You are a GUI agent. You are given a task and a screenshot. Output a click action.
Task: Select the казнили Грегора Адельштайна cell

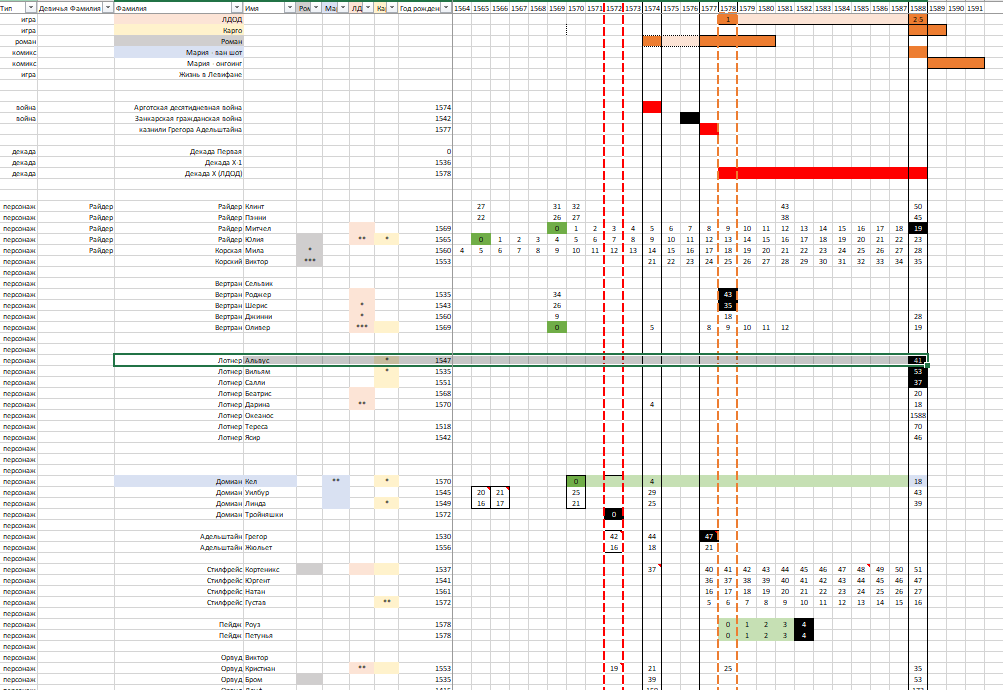pyautogui.click(x=179, y=129)
